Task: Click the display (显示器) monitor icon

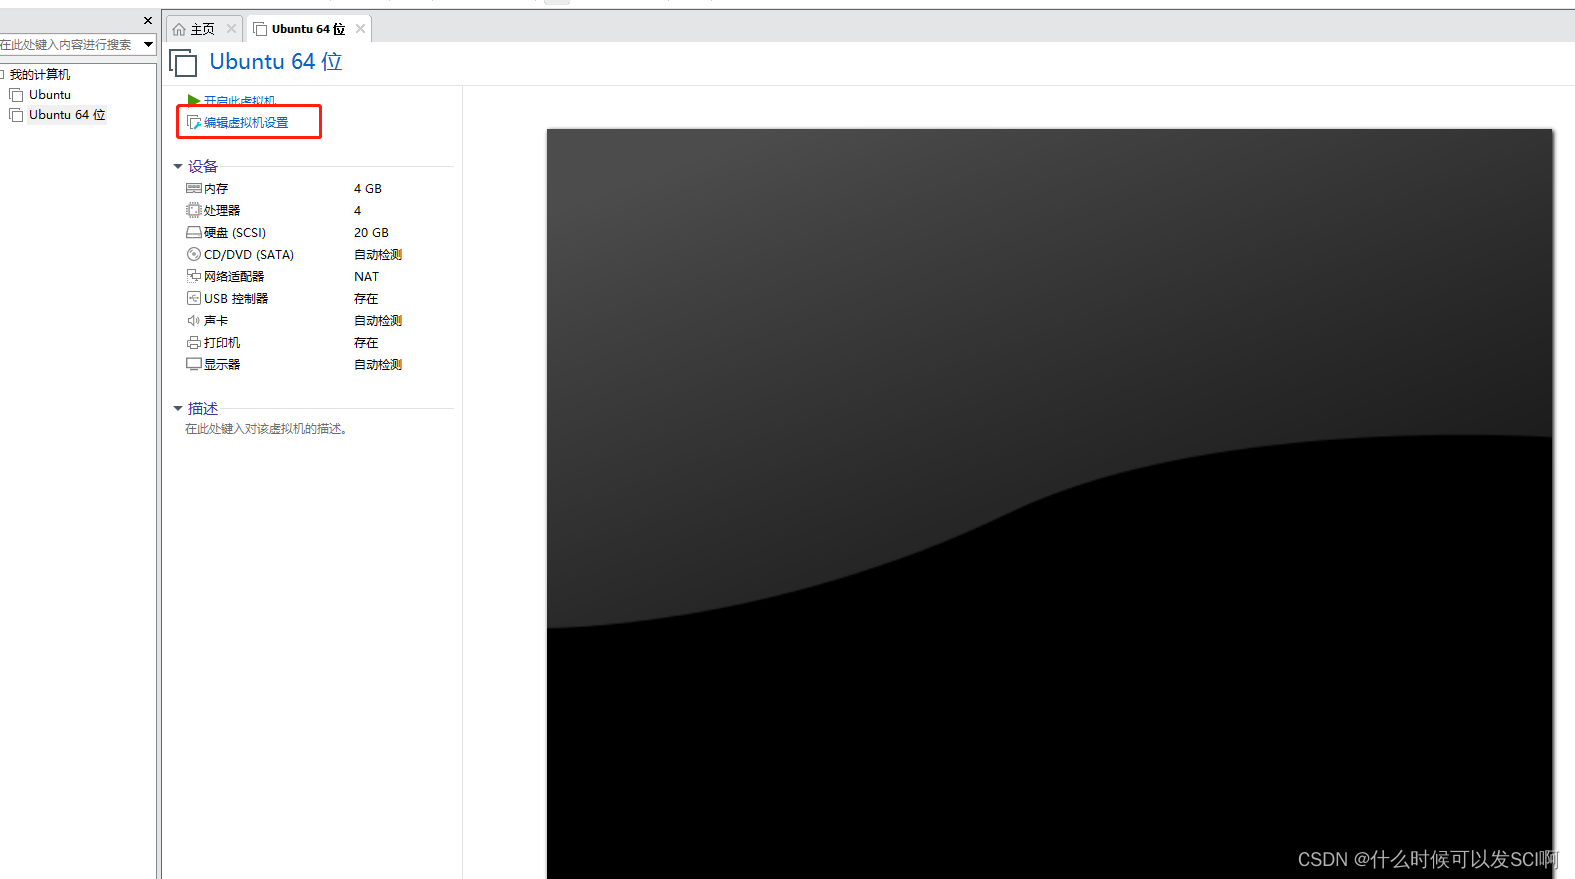Action: (x=194, y=364)
